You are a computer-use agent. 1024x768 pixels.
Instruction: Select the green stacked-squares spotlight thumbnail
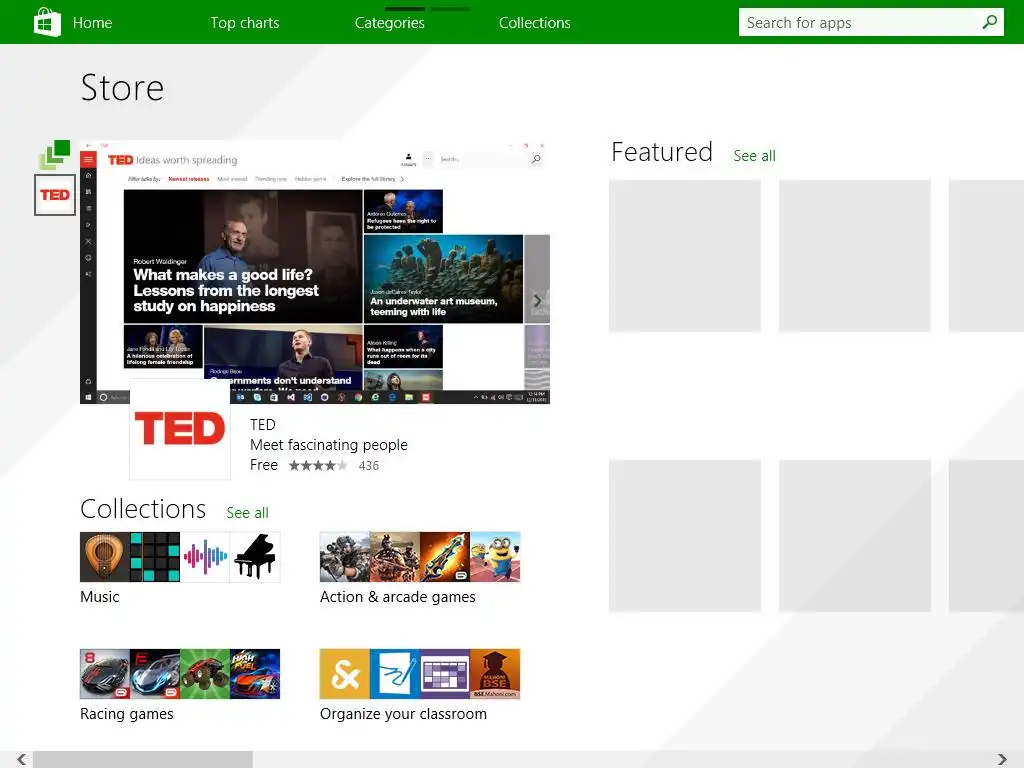coord(55,155)
